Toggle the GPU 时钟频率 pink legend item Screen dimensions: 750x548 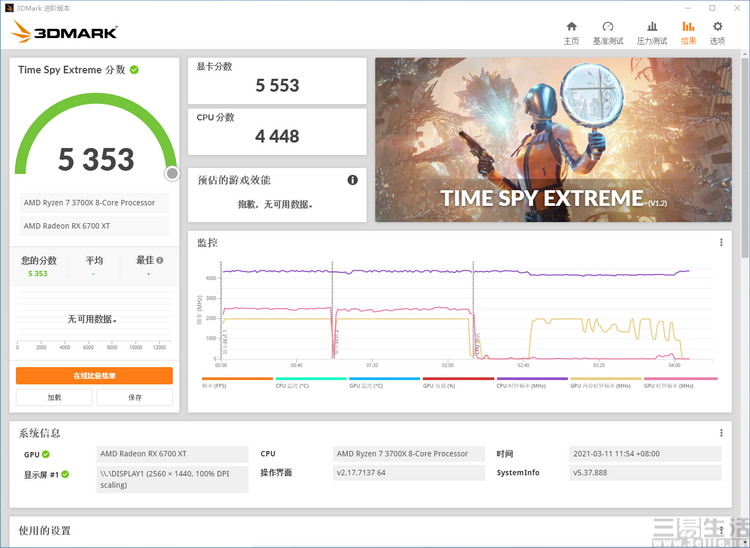point(681,383)
